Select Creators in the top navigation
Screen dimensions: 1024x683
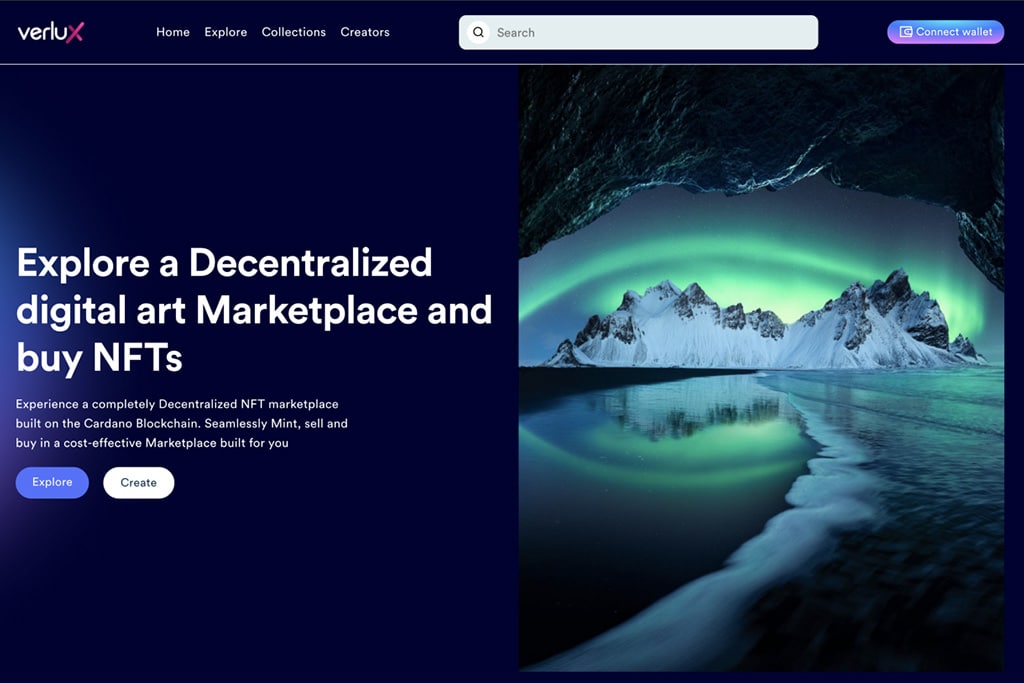pyautogui.click(x=364, y=32)
